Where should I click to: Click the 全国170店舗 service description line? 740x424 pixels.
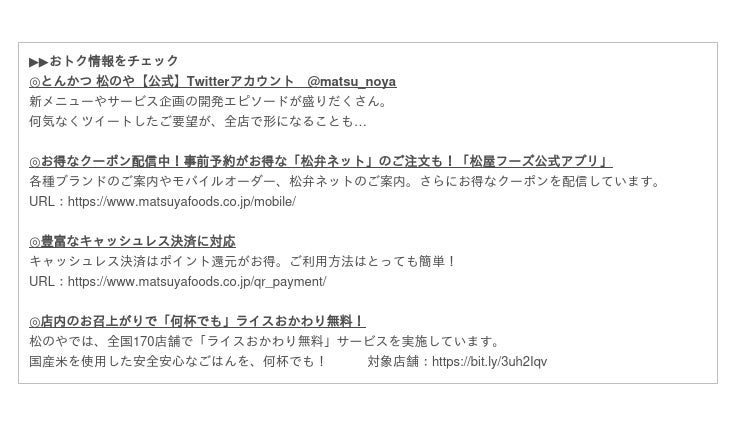(x=265, y=341)
